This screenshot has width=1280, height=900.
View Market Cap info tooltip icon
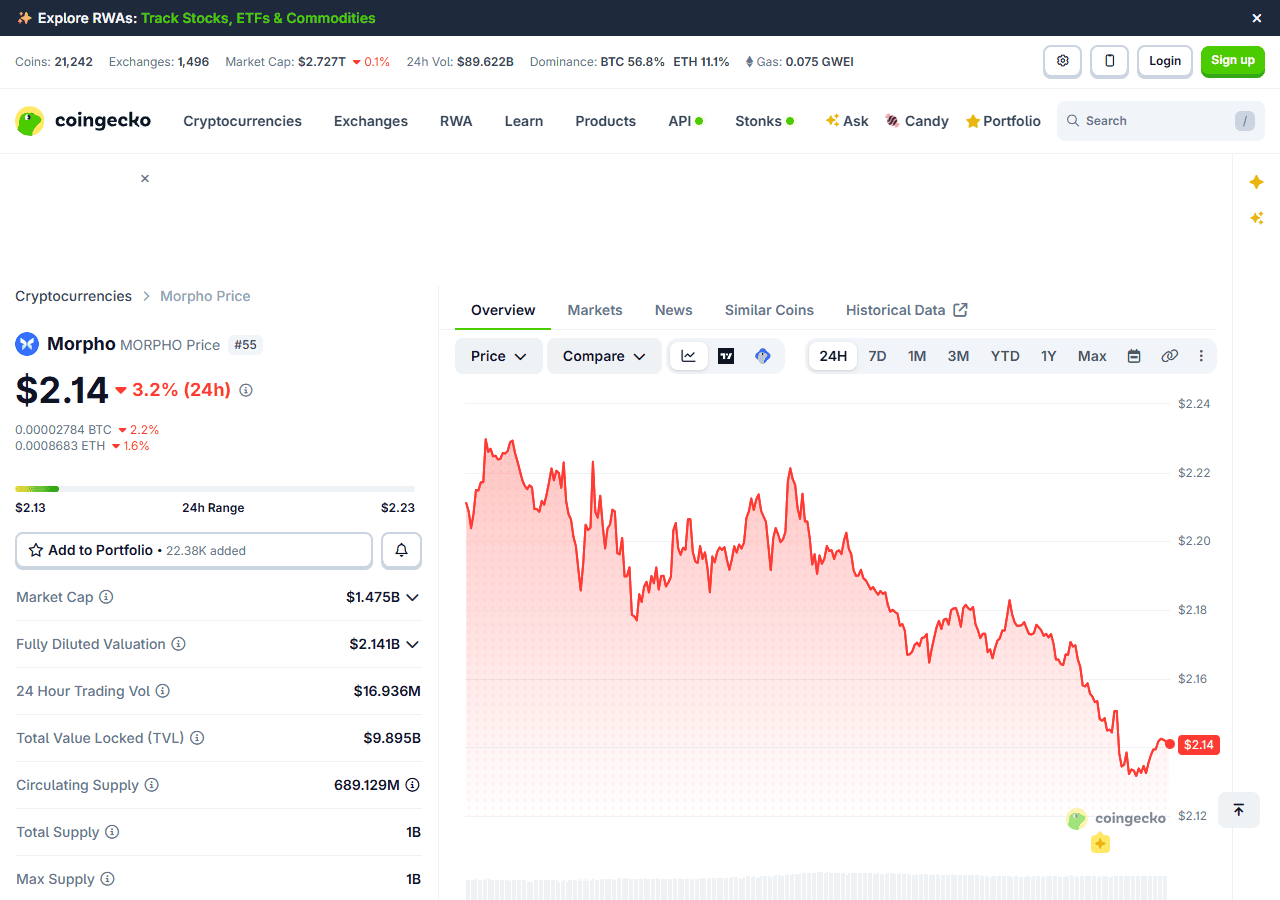[106, 597]
